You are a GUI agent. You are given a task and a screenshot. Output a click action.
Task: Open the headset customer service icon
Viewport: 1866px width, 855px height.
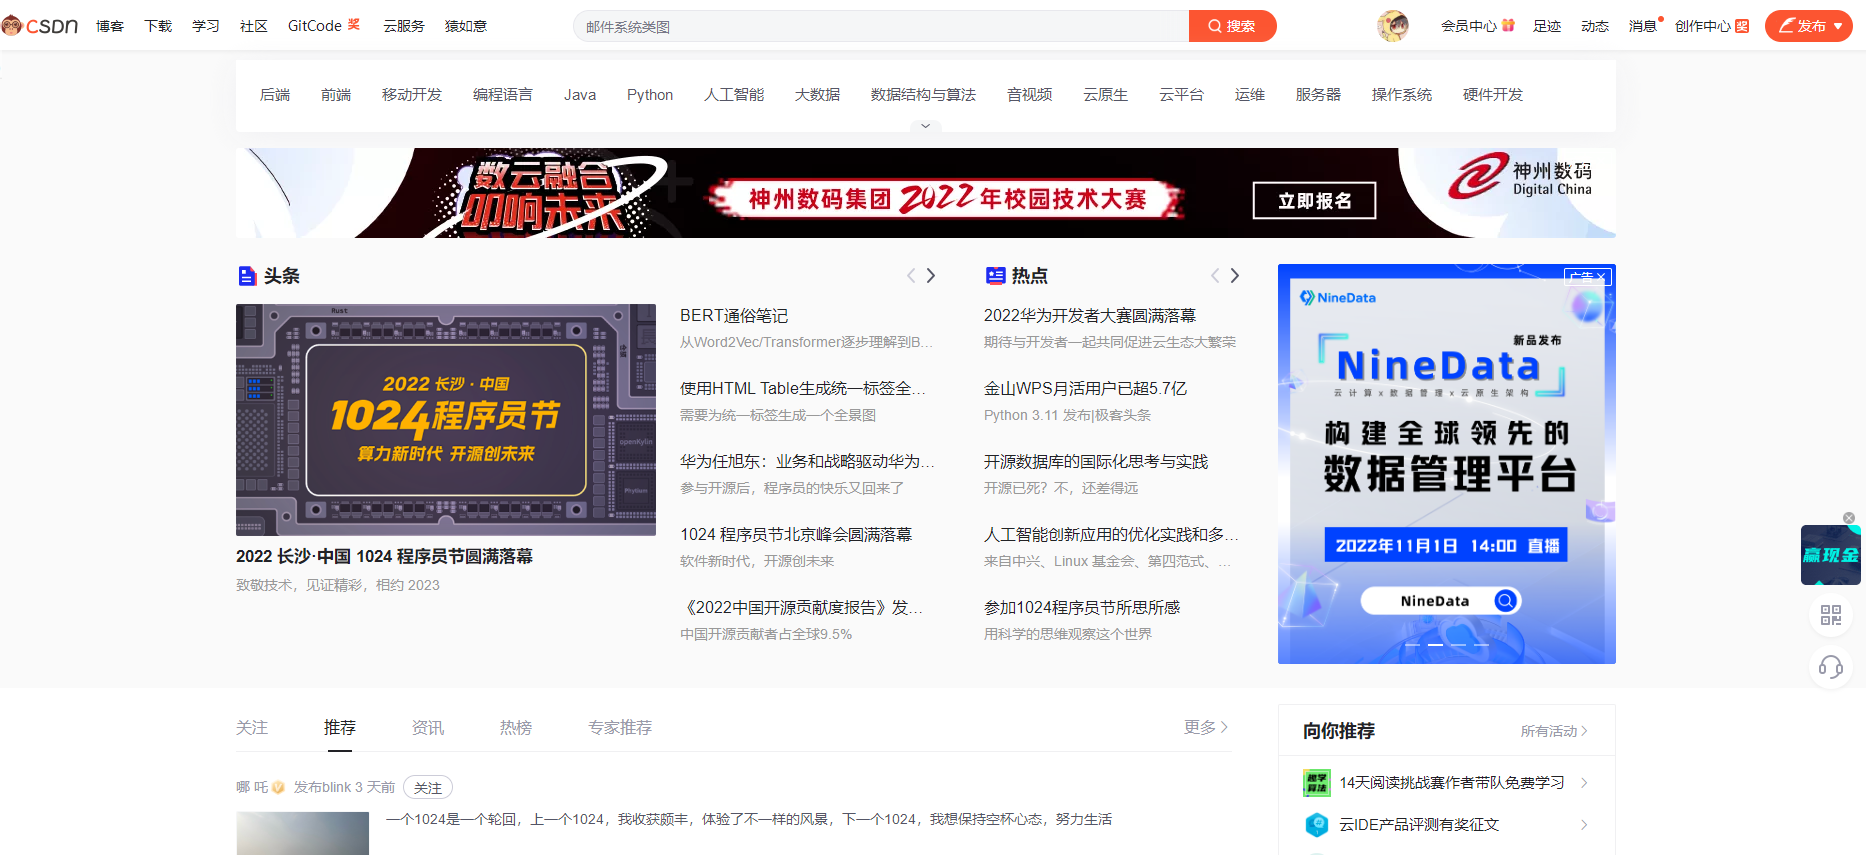tap(1831, 667)
